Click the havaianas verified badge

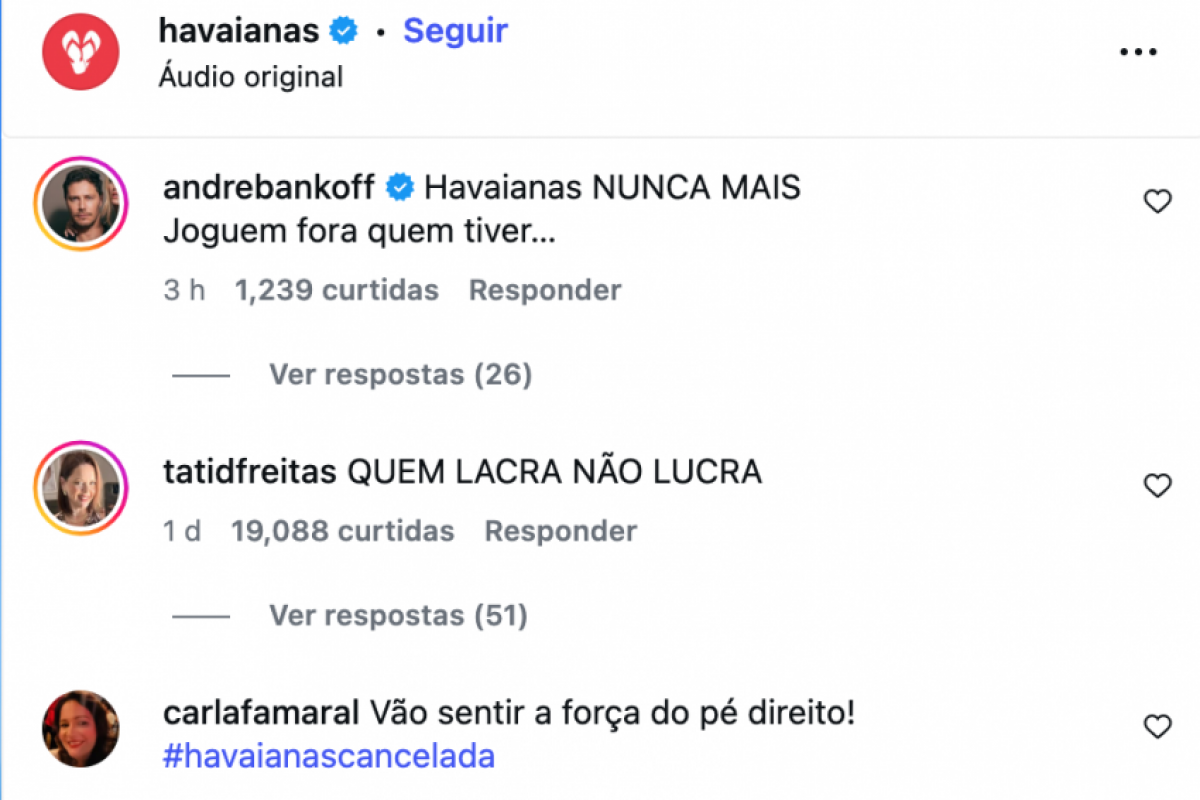(343, 31)
